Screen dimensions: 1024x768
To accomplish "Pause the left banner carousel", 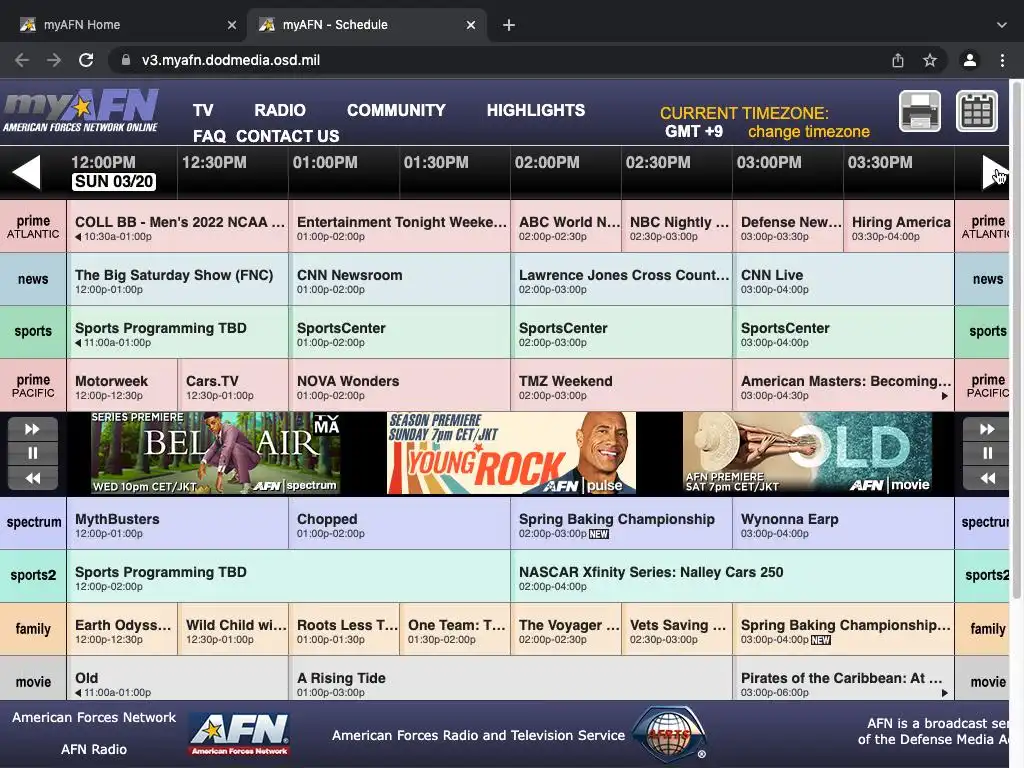I will (33, 453).
